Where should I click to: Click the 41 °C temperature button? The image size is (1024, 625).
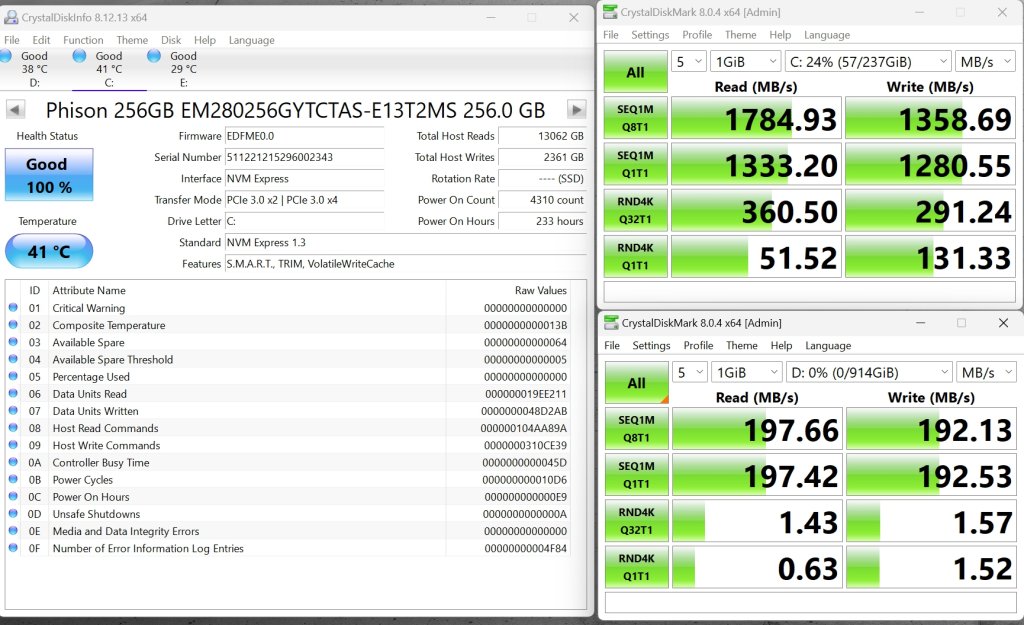point(49,251)
